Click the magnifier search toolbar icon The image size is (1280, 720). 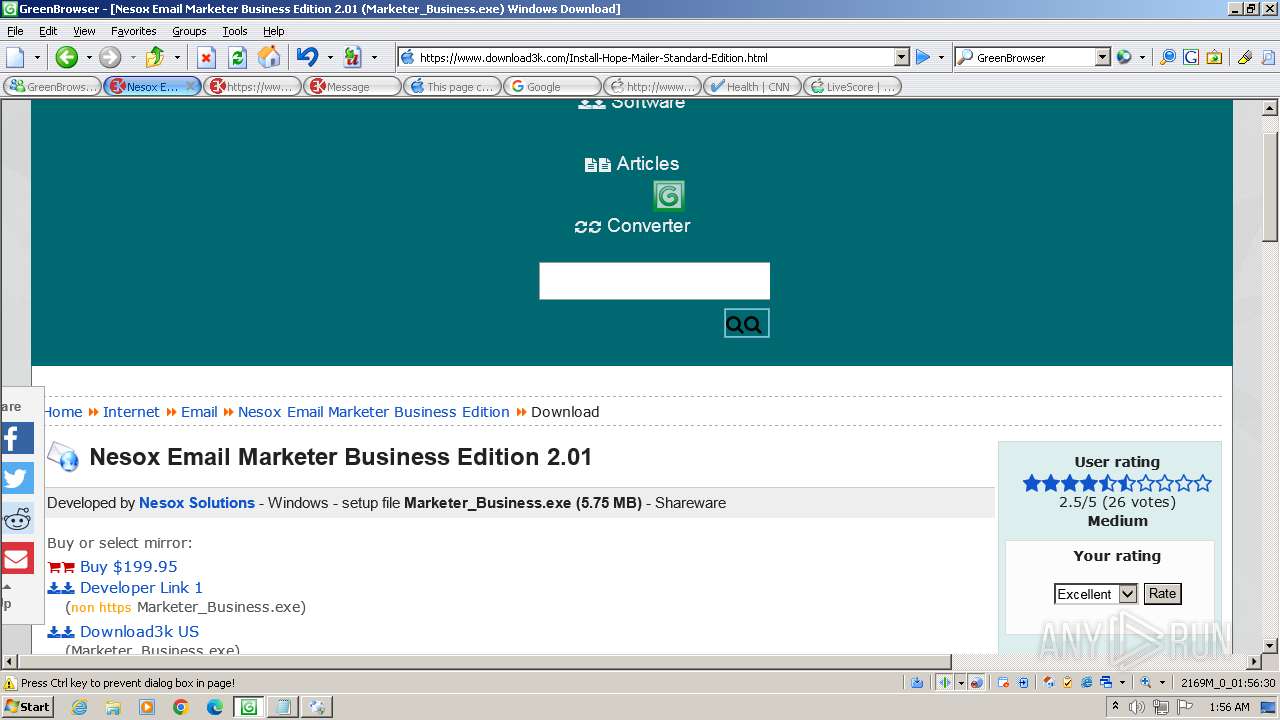coord(1168,57)
